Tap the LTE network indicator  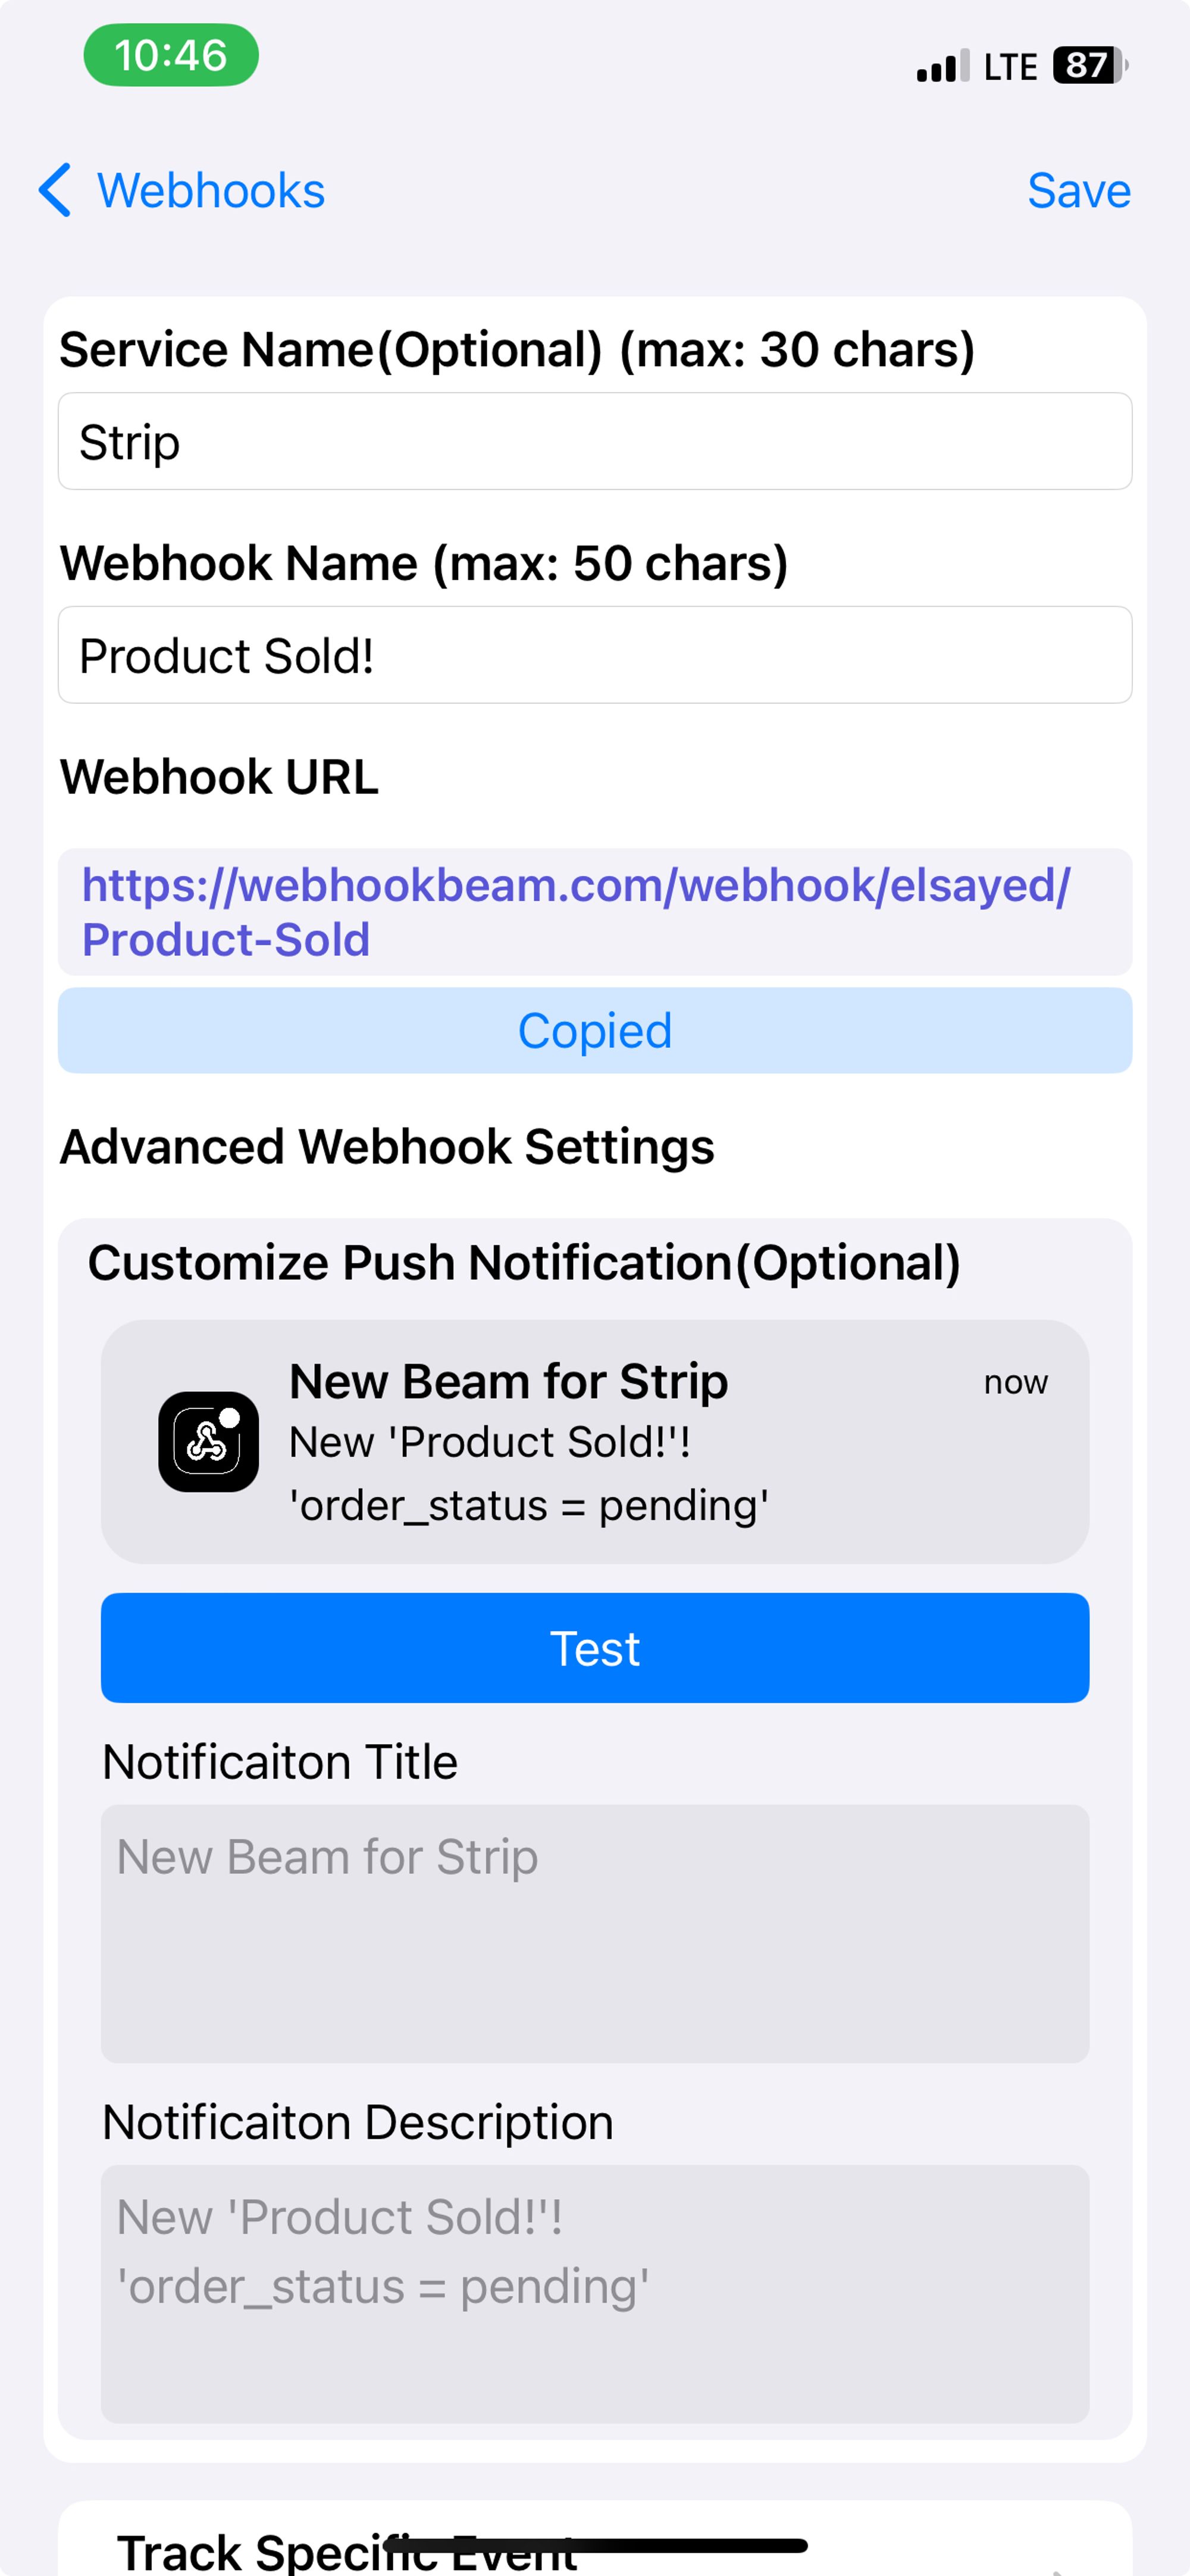[1010, 67]
